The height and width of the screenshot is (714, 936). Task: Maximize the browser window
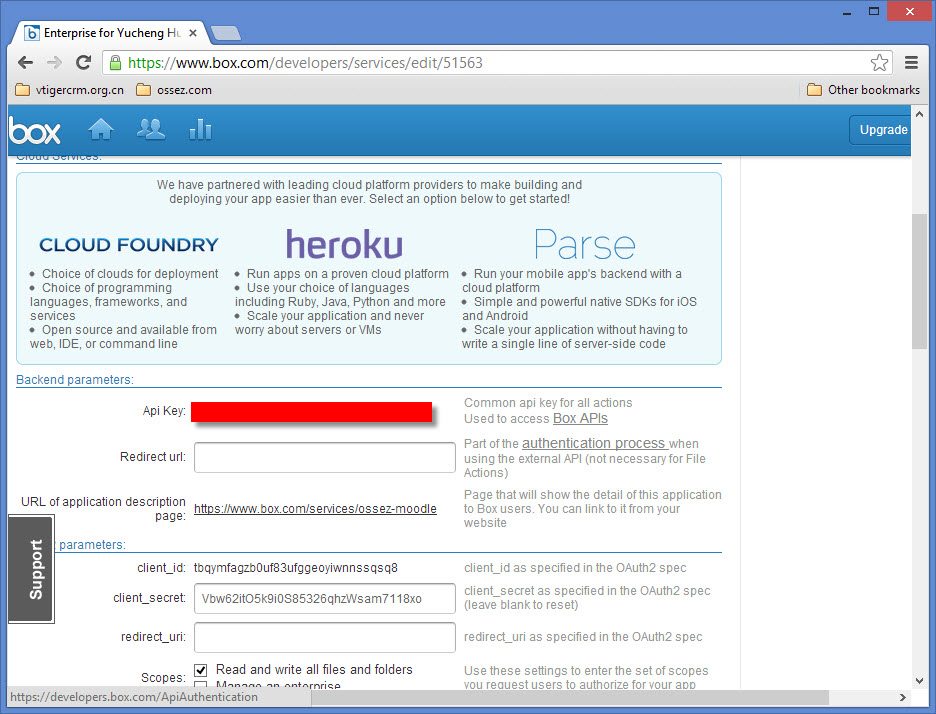(874, 12)
